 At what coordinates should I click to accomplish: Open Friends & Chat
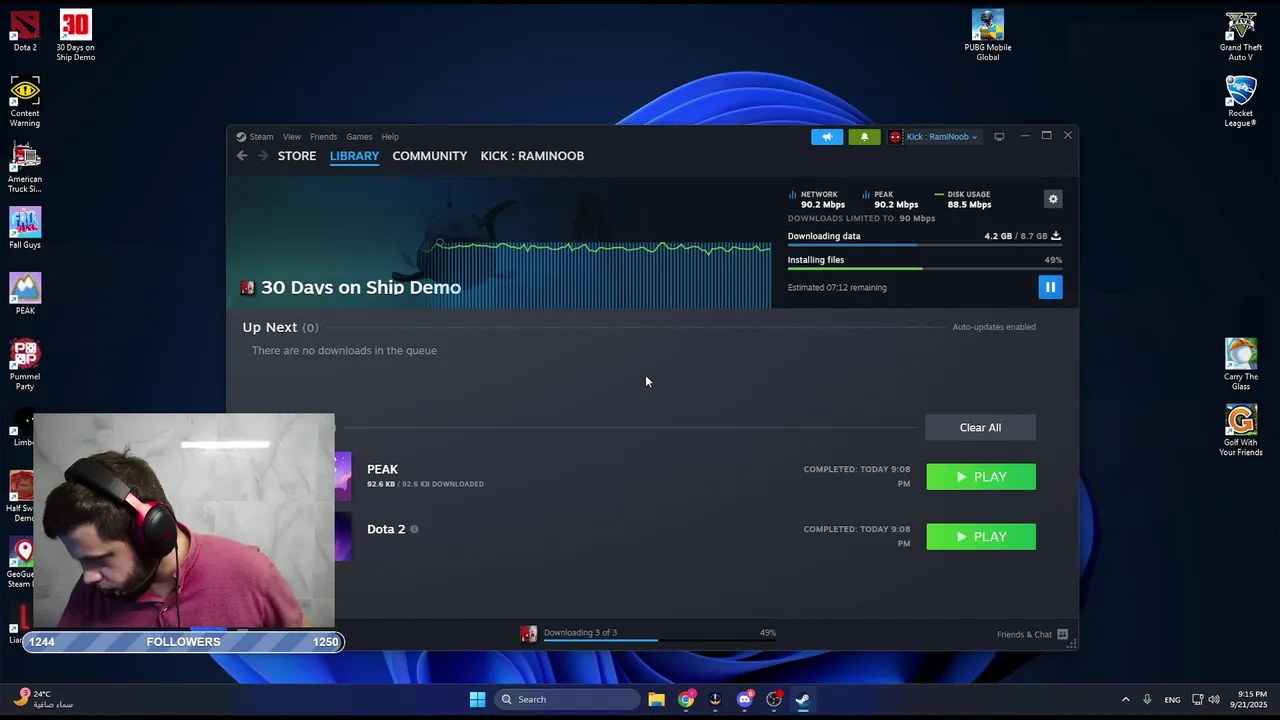point(1032,634)
